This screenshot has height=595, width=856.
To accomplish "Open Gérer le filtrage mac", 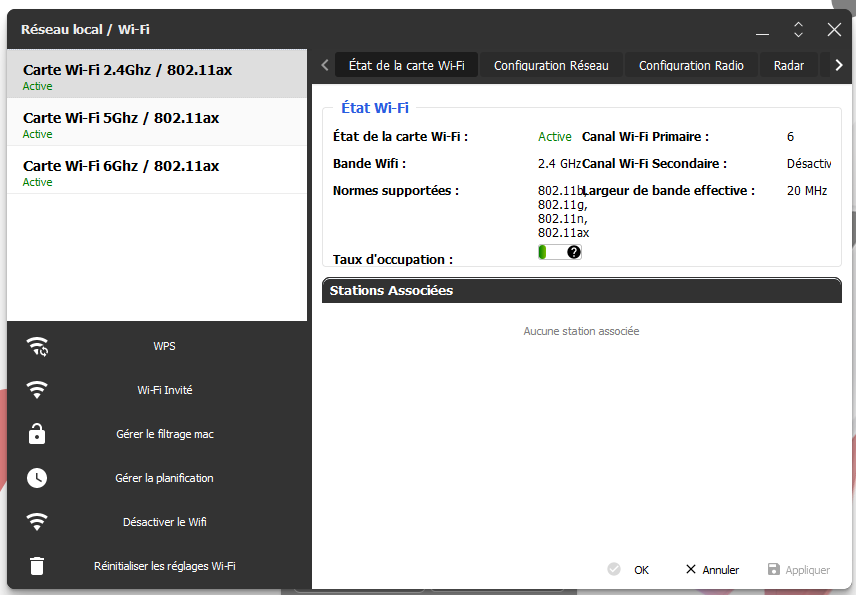I will 157,434.
